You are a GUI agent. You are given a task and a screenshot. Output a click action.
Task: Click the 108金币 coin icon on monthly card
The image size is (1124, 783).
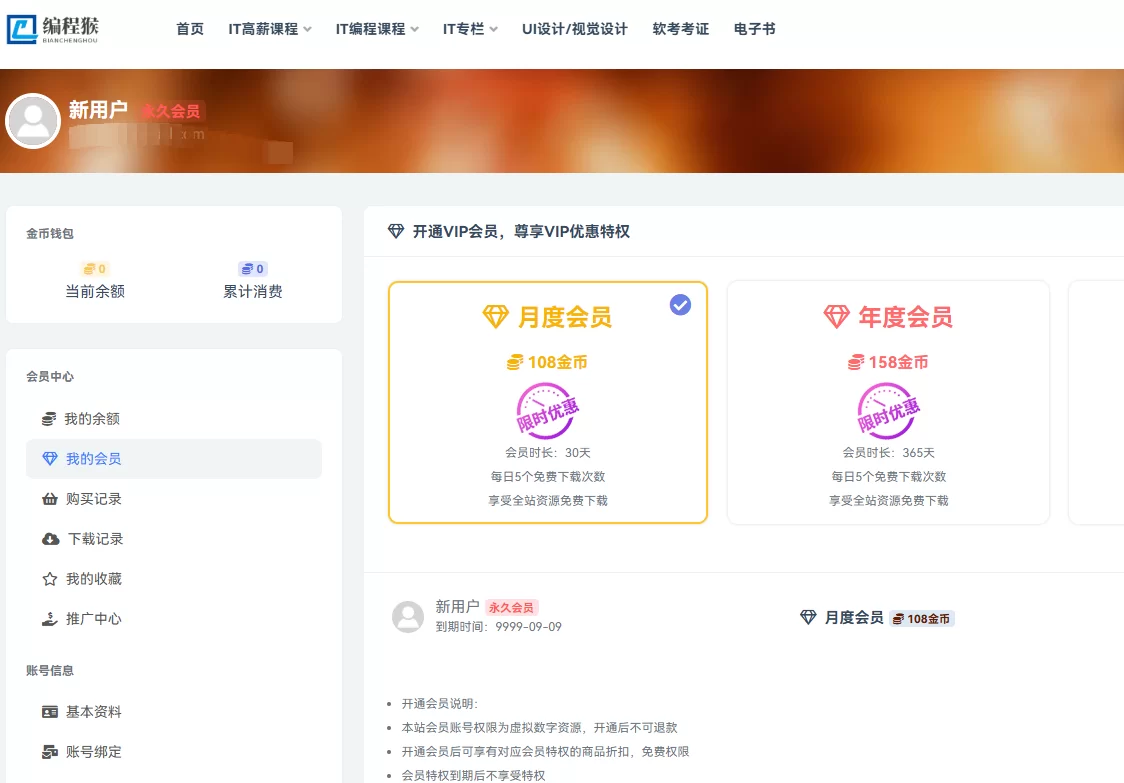coord(515,362)
